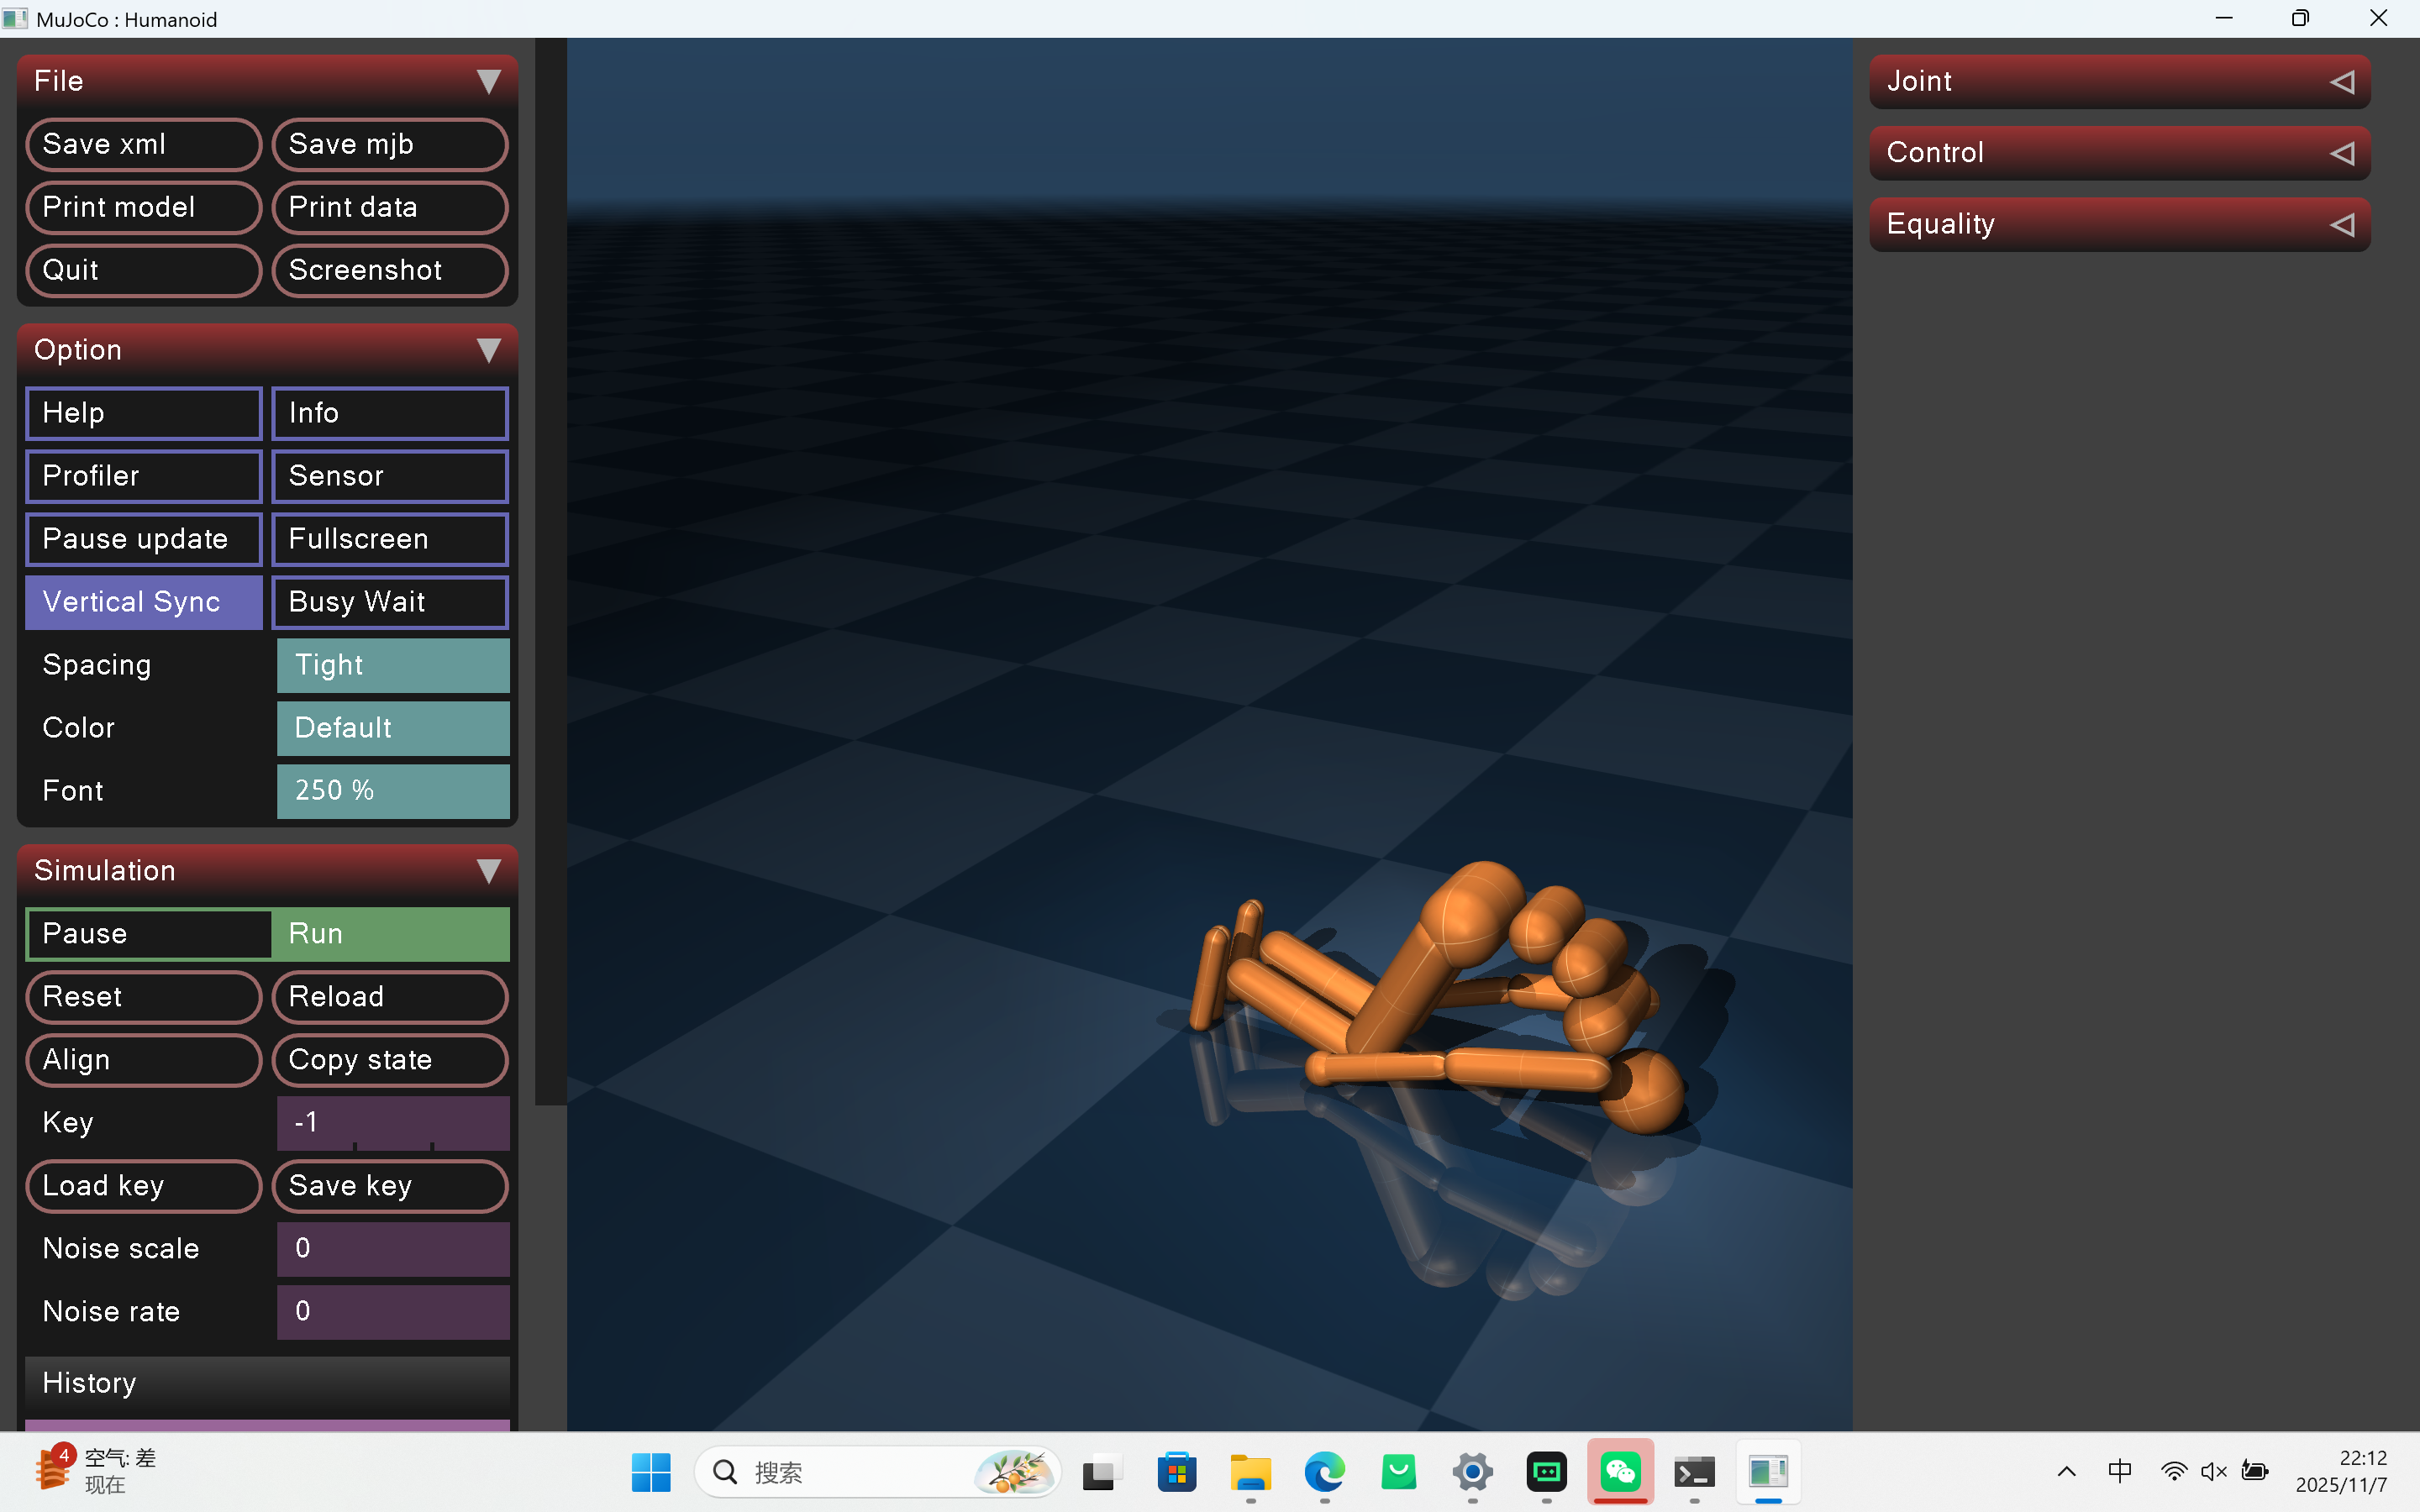Click the Windows Start button
The height and width of the screenshot is (1512, 2420).
(651, 1472)
